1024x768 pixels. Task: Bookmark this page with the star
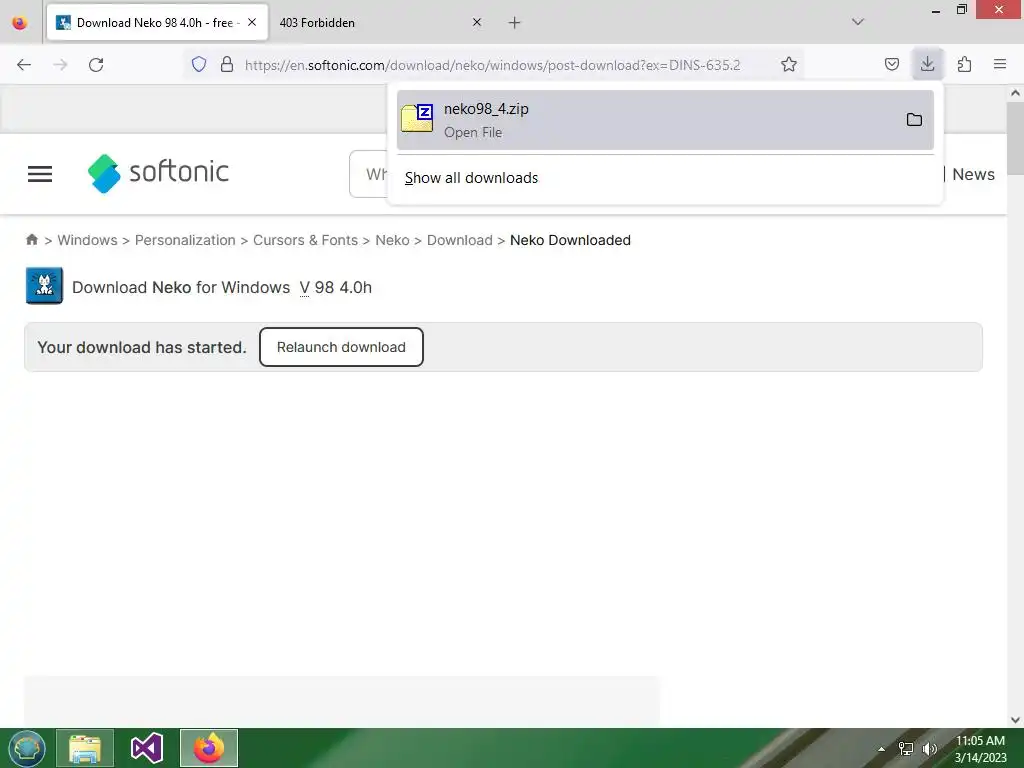(789, 65)
